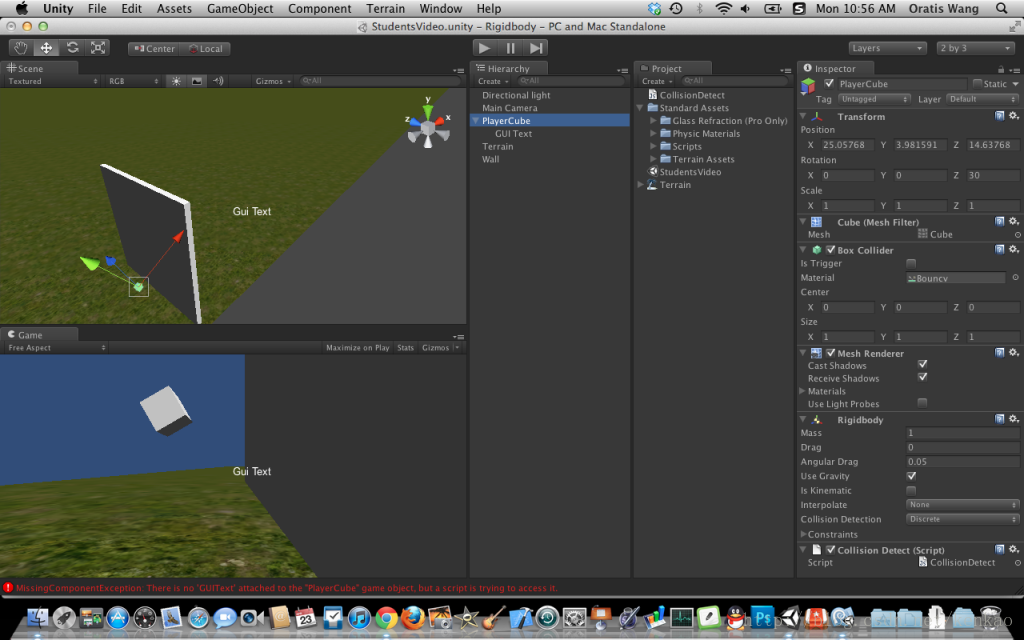This screenshot has width=1024, height=640.
Task: Select the Scale tool in toolbar
Action: [98, 48]
